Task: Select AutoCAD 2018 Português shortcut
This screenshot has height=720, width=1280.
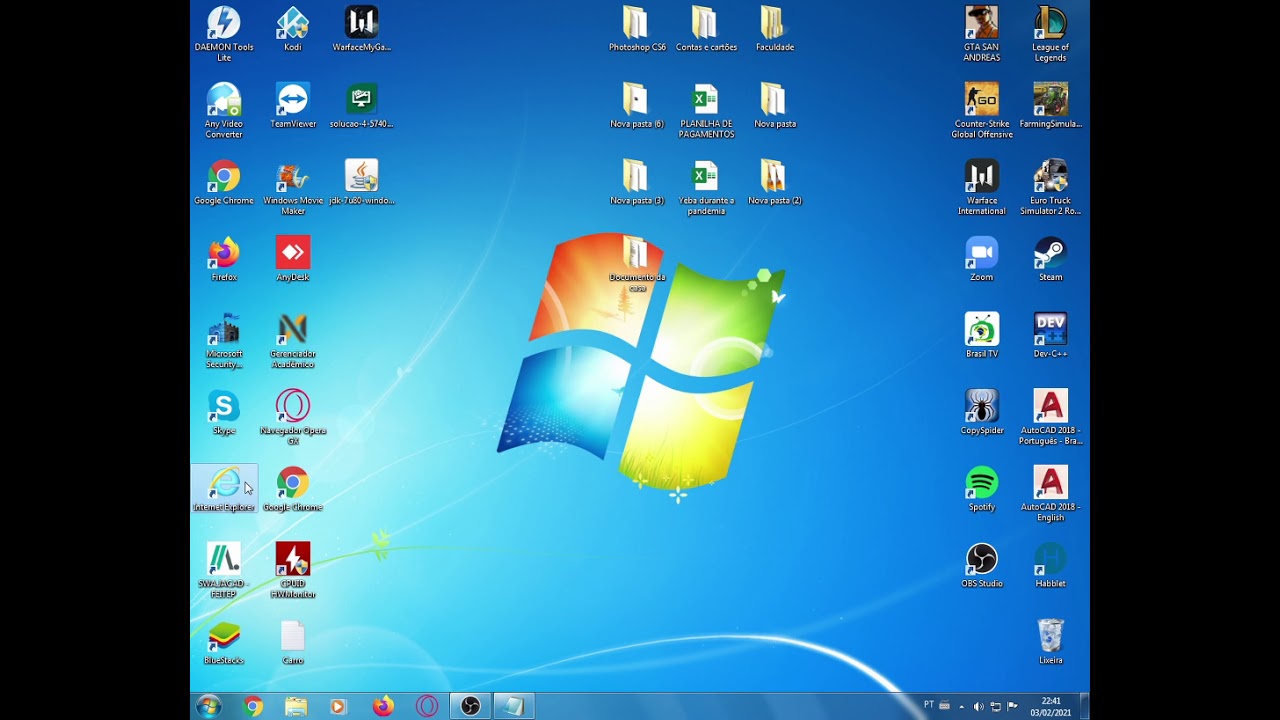Action: [1050, 417]
